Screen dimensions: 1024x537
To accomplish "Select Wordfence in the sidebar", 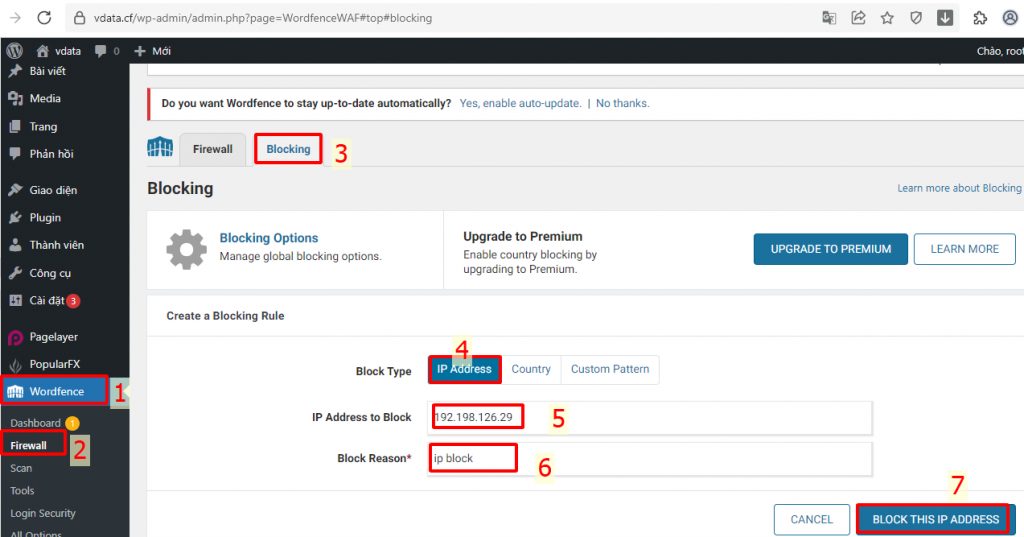I will tap(55, 391).
